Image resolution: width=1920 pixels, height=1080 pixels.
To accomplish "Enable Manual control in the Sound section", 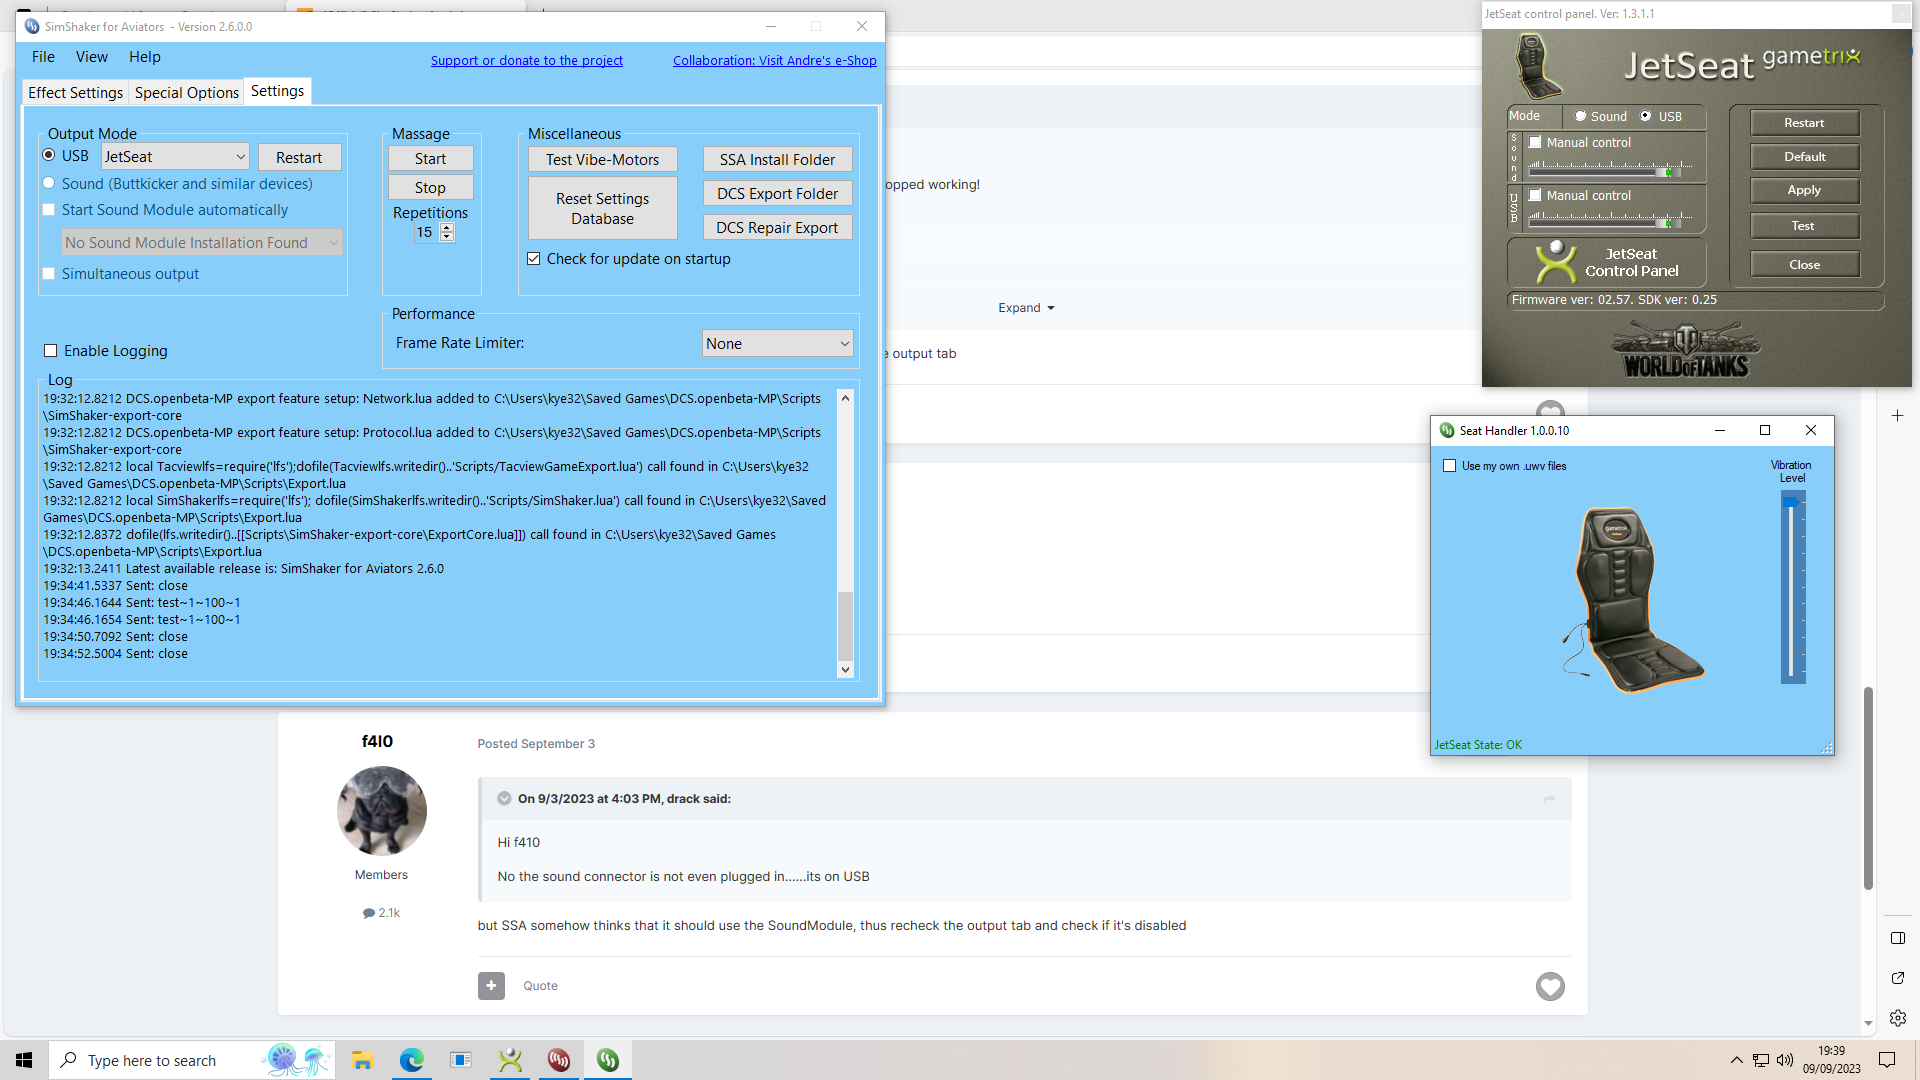I will (x=1535, y=142).
